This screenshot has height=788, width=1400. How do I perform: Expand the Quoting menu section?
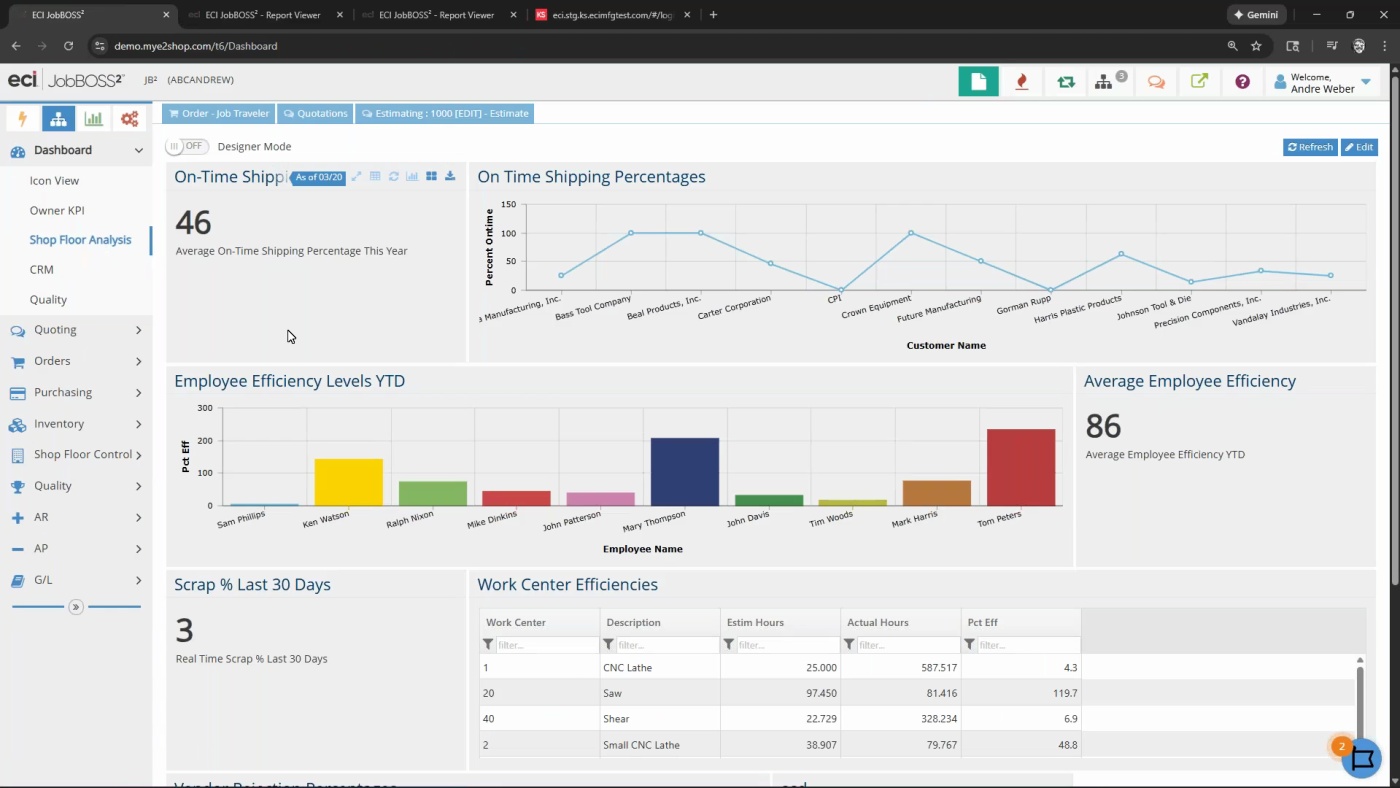pyautogui.click(x=75, y=330)
